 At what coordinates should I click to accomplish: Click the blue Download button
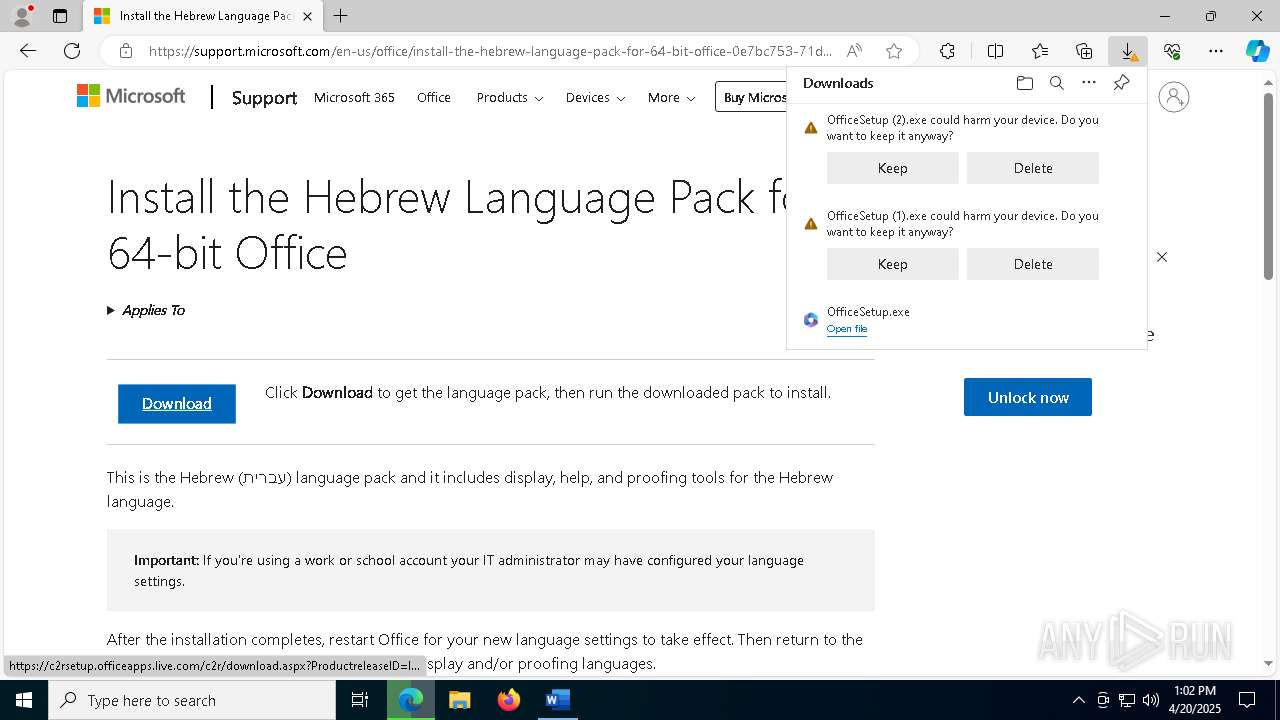click(x=177, y=404)
